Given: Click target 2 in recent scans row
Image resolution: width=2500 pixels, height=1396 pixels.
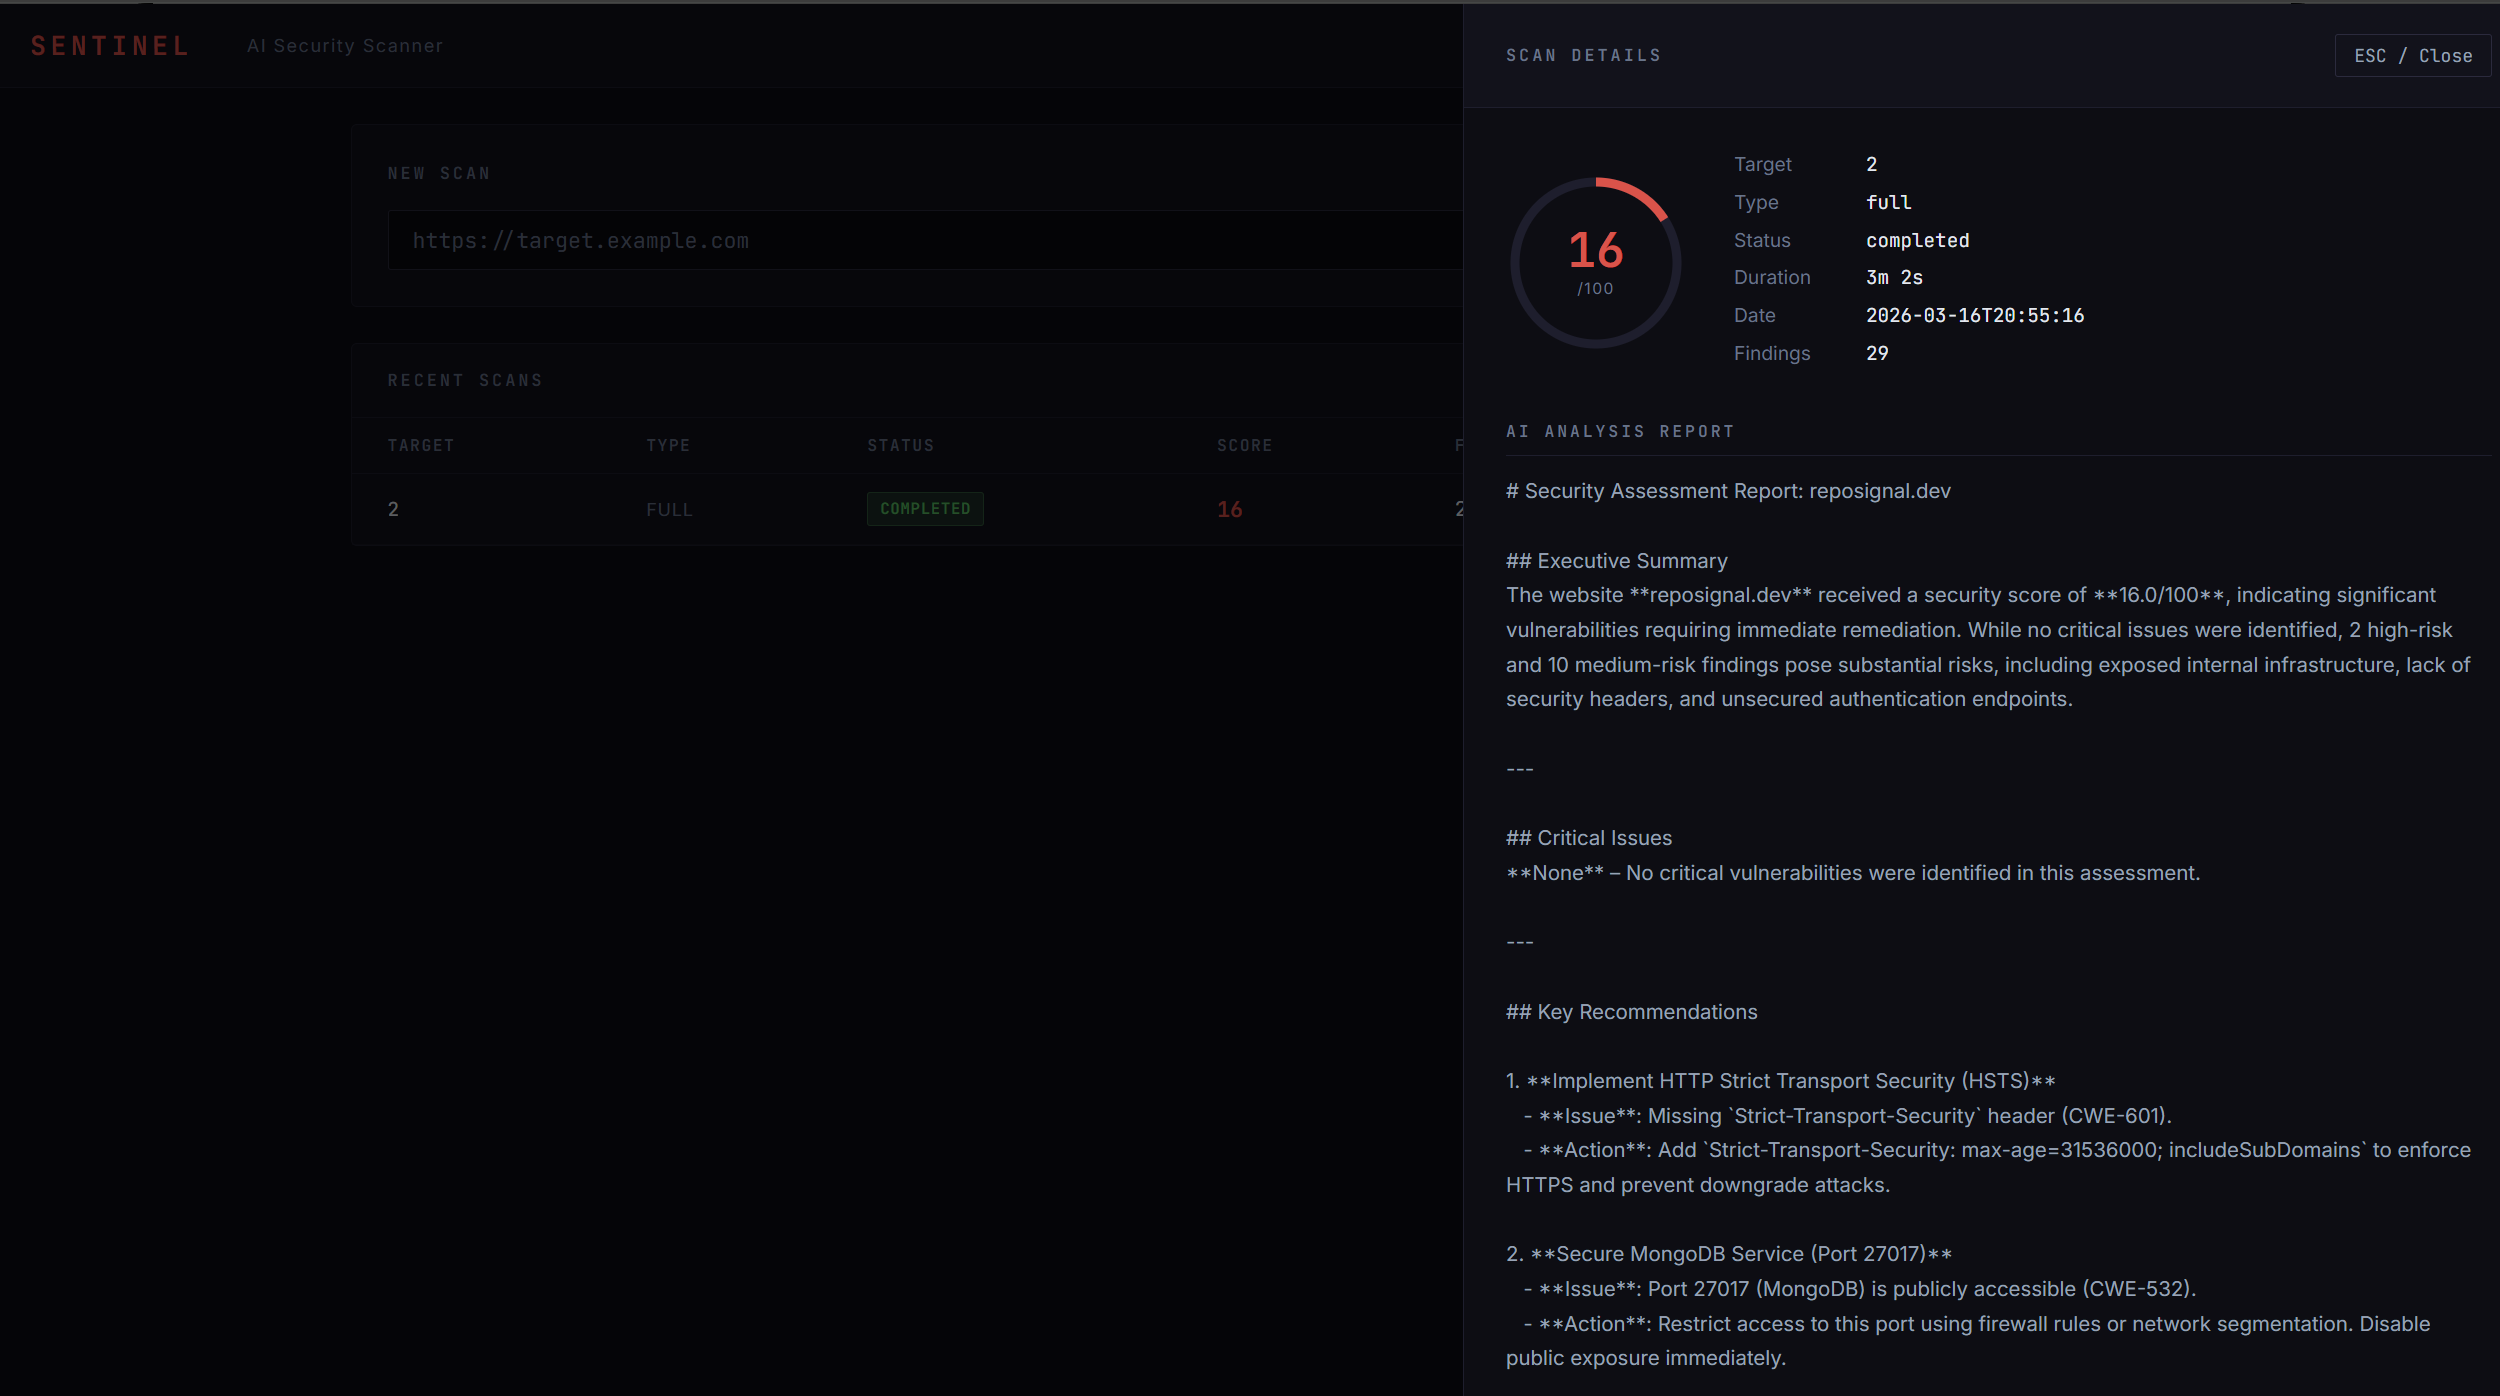Looking at the screenshot, I should [x=393, y=510].
